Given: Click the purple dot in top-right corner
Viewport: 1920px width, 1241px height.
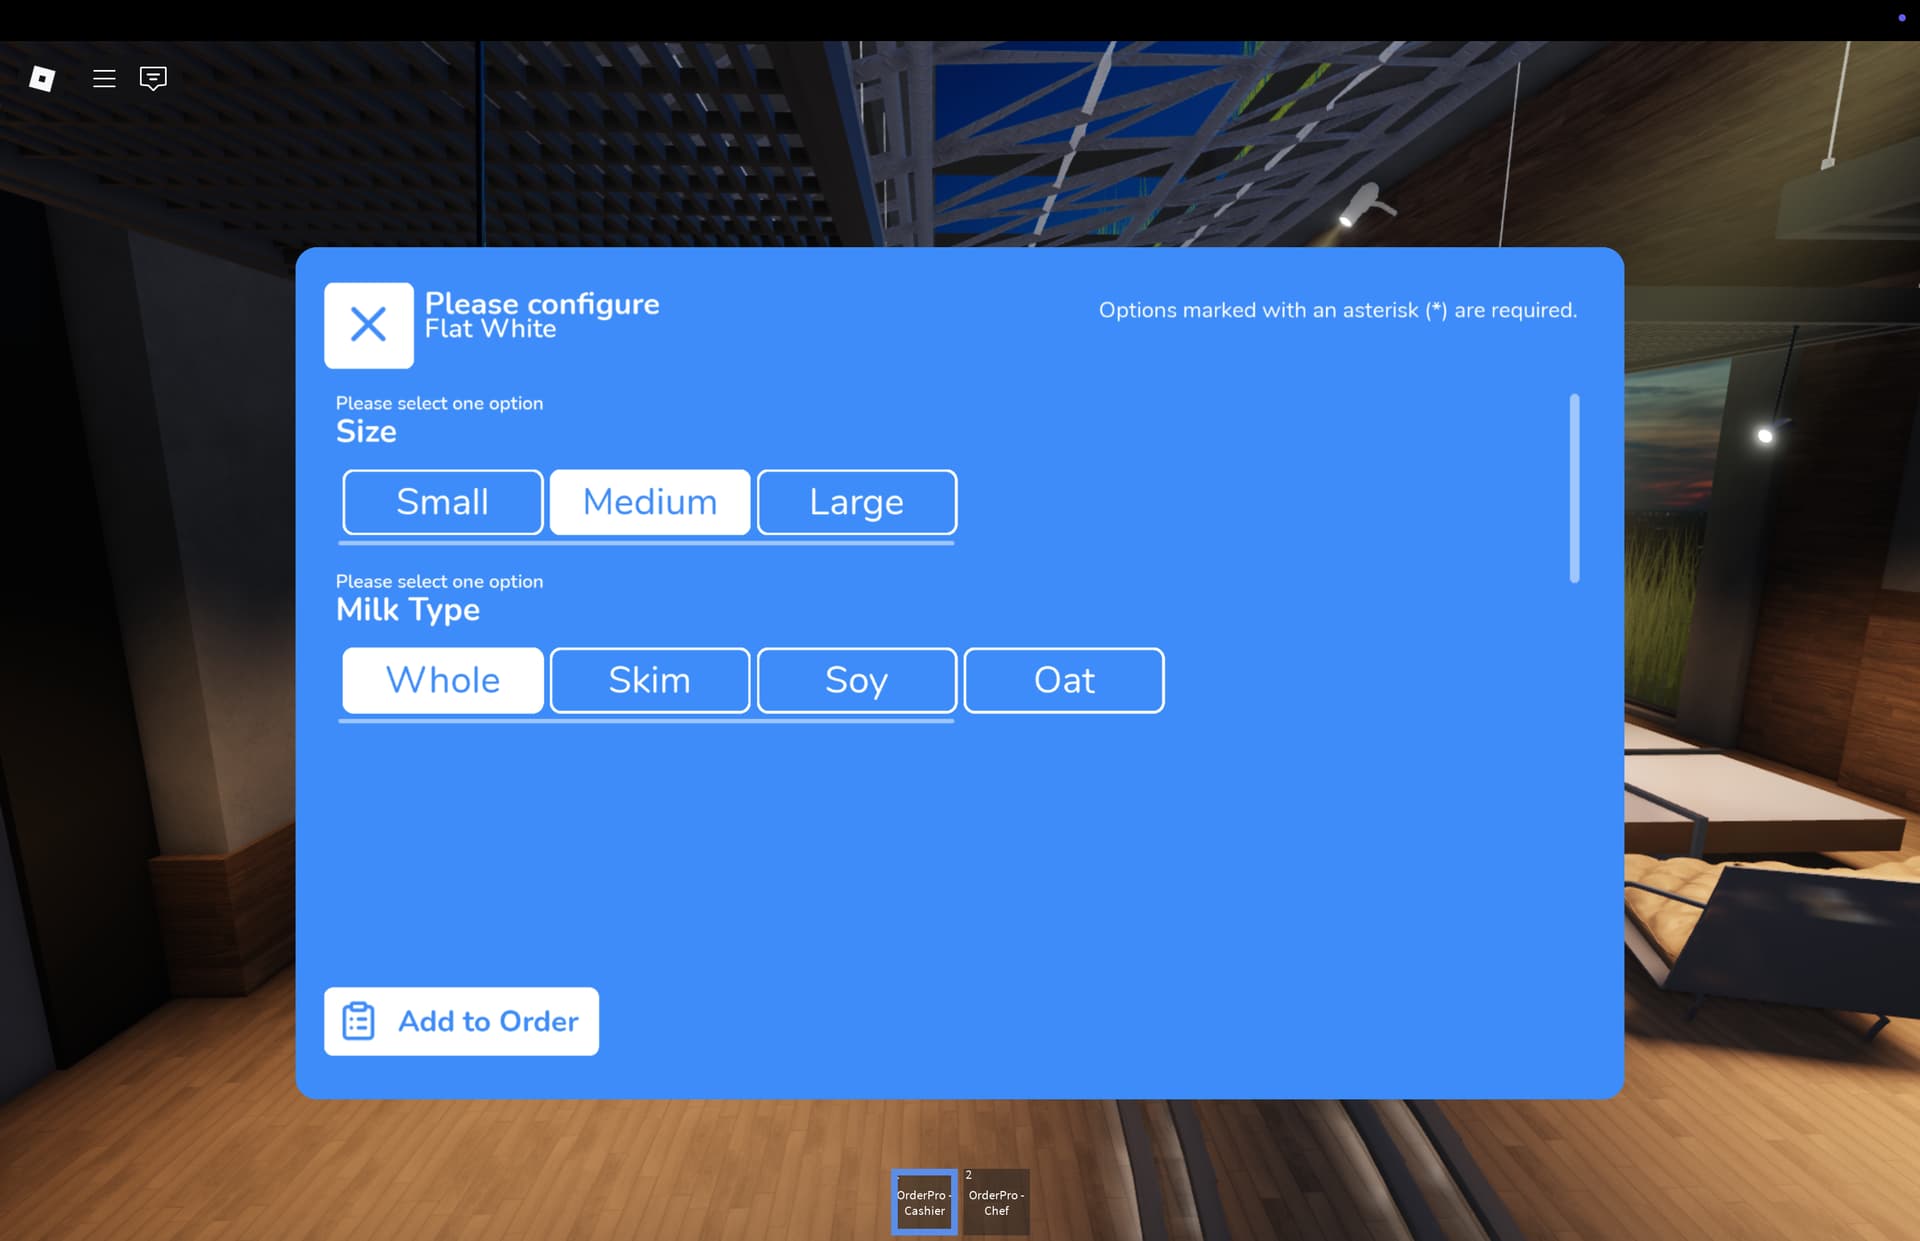Looking at the screenshot, I should point(1901,18).
